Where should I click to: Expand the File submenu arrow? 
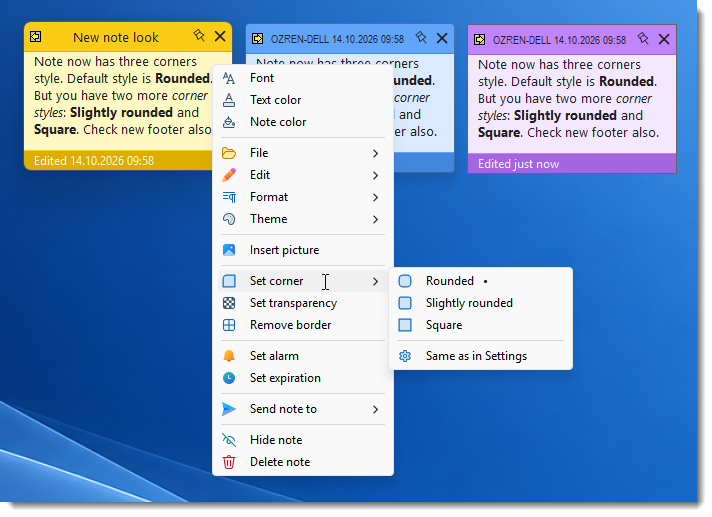click(376, 153)
